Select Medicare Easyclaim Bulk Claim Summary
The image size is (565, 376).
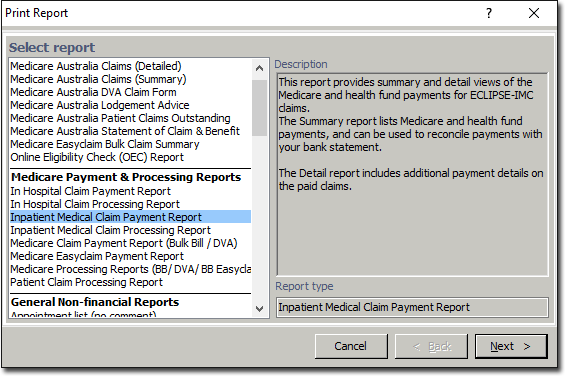(105, 144)
